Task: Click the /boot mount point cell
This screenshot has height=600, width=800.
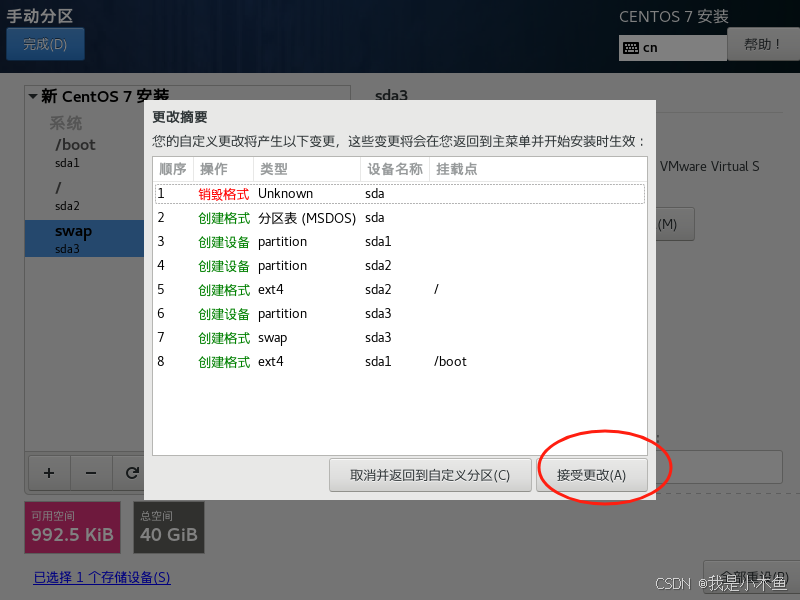Action: coord(450,362)
